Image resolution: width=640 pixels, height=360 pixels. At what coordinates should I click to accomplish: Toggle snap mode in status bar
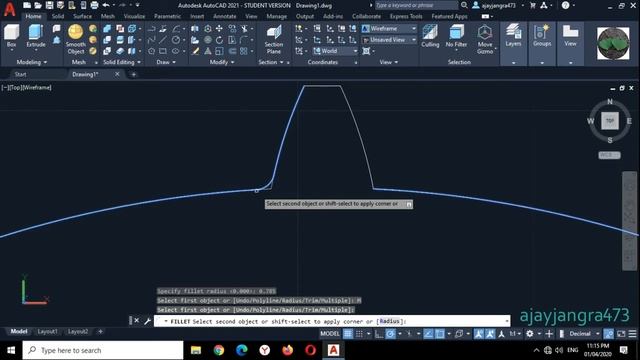[359, 334]
